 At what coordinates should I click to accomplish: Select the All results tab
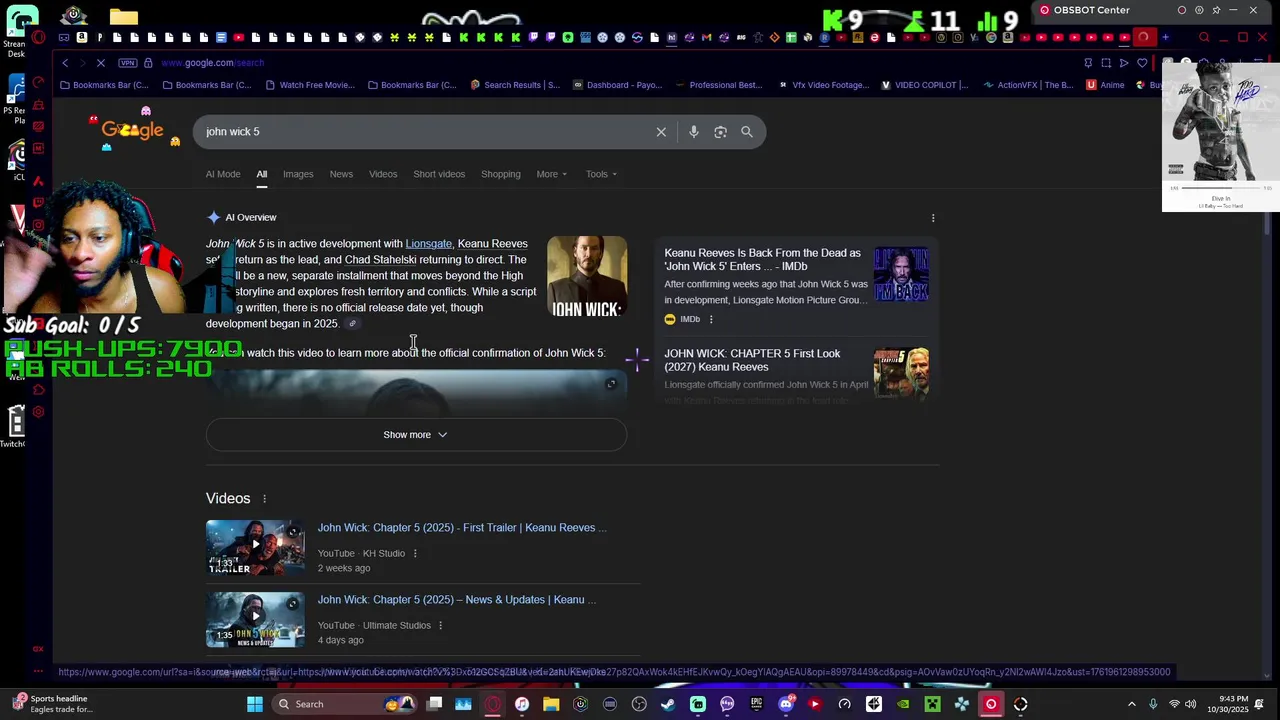[x=261, y=174]
